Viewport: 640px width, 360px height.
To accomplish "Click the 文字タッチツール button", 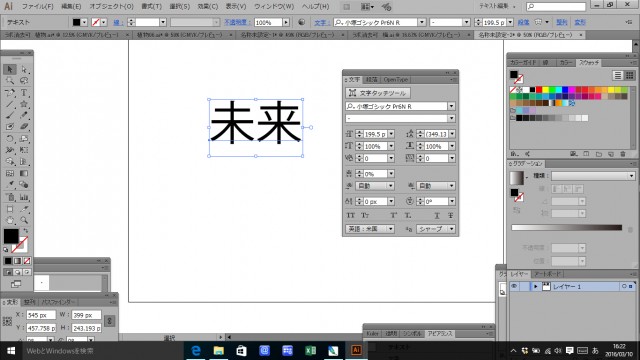I will point(378,93).
